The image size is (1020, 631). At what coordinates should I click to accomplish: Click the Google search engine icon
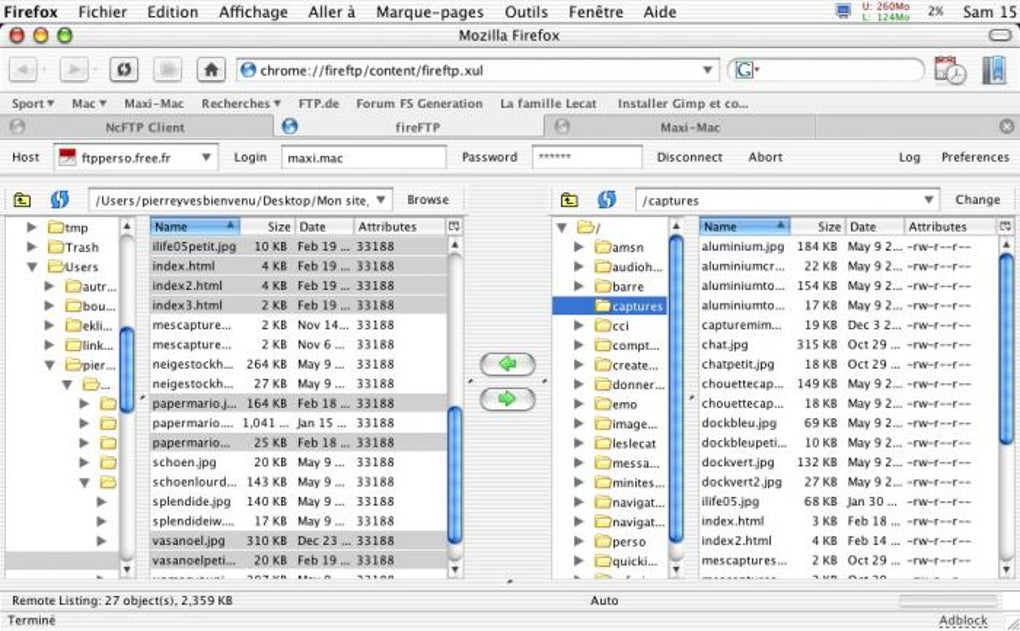(745, 70)
